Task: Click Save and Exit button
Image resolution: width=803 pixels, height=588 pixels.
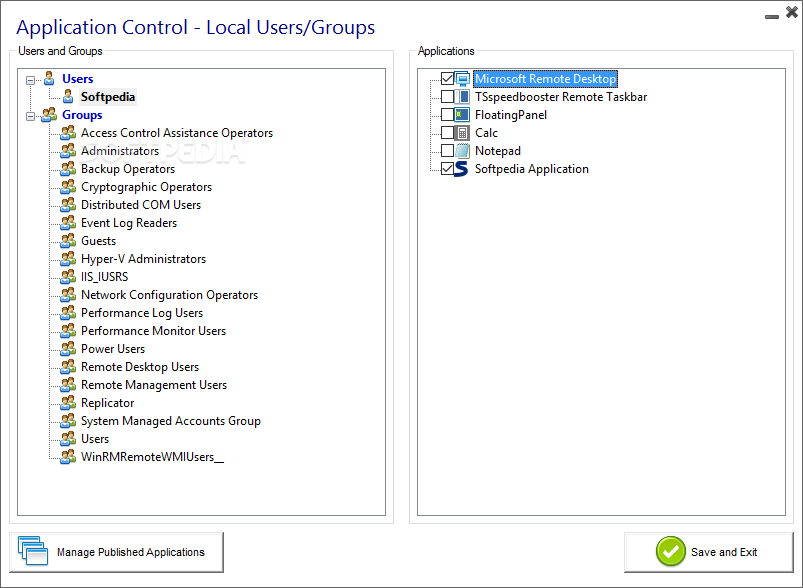Action: pos(709,552)
